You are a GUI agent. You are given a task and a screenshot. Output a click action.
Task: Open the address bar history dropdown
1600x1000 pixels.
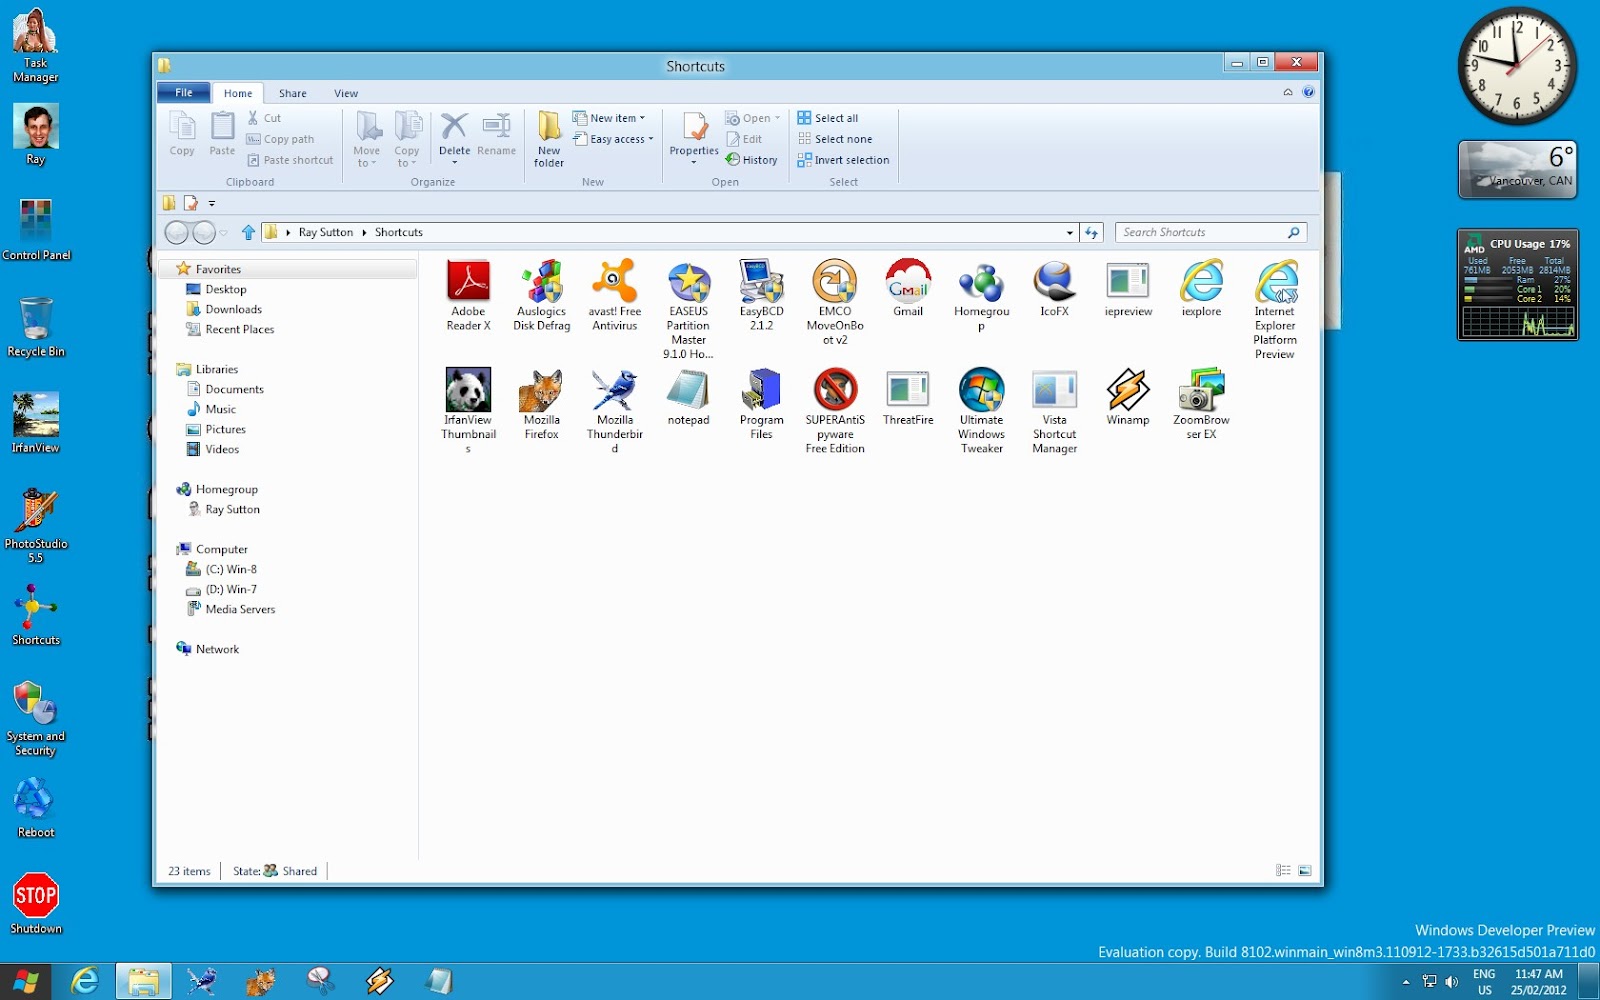click(1069, 232)
